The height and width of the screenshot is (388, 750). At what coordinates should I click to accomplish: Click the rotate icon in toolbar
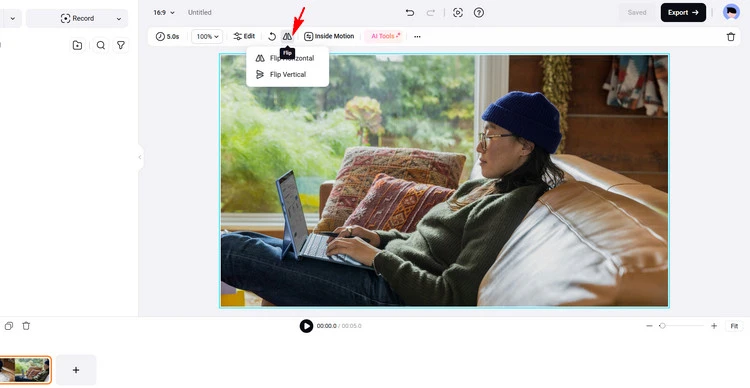point(272,36)
